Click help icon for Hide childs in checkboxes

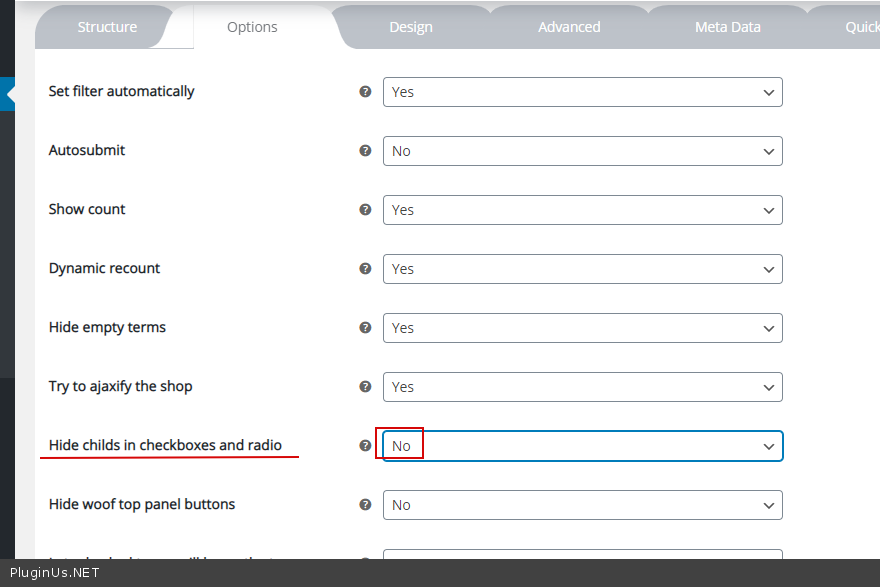pyautogui.click(x=365, y=445)
